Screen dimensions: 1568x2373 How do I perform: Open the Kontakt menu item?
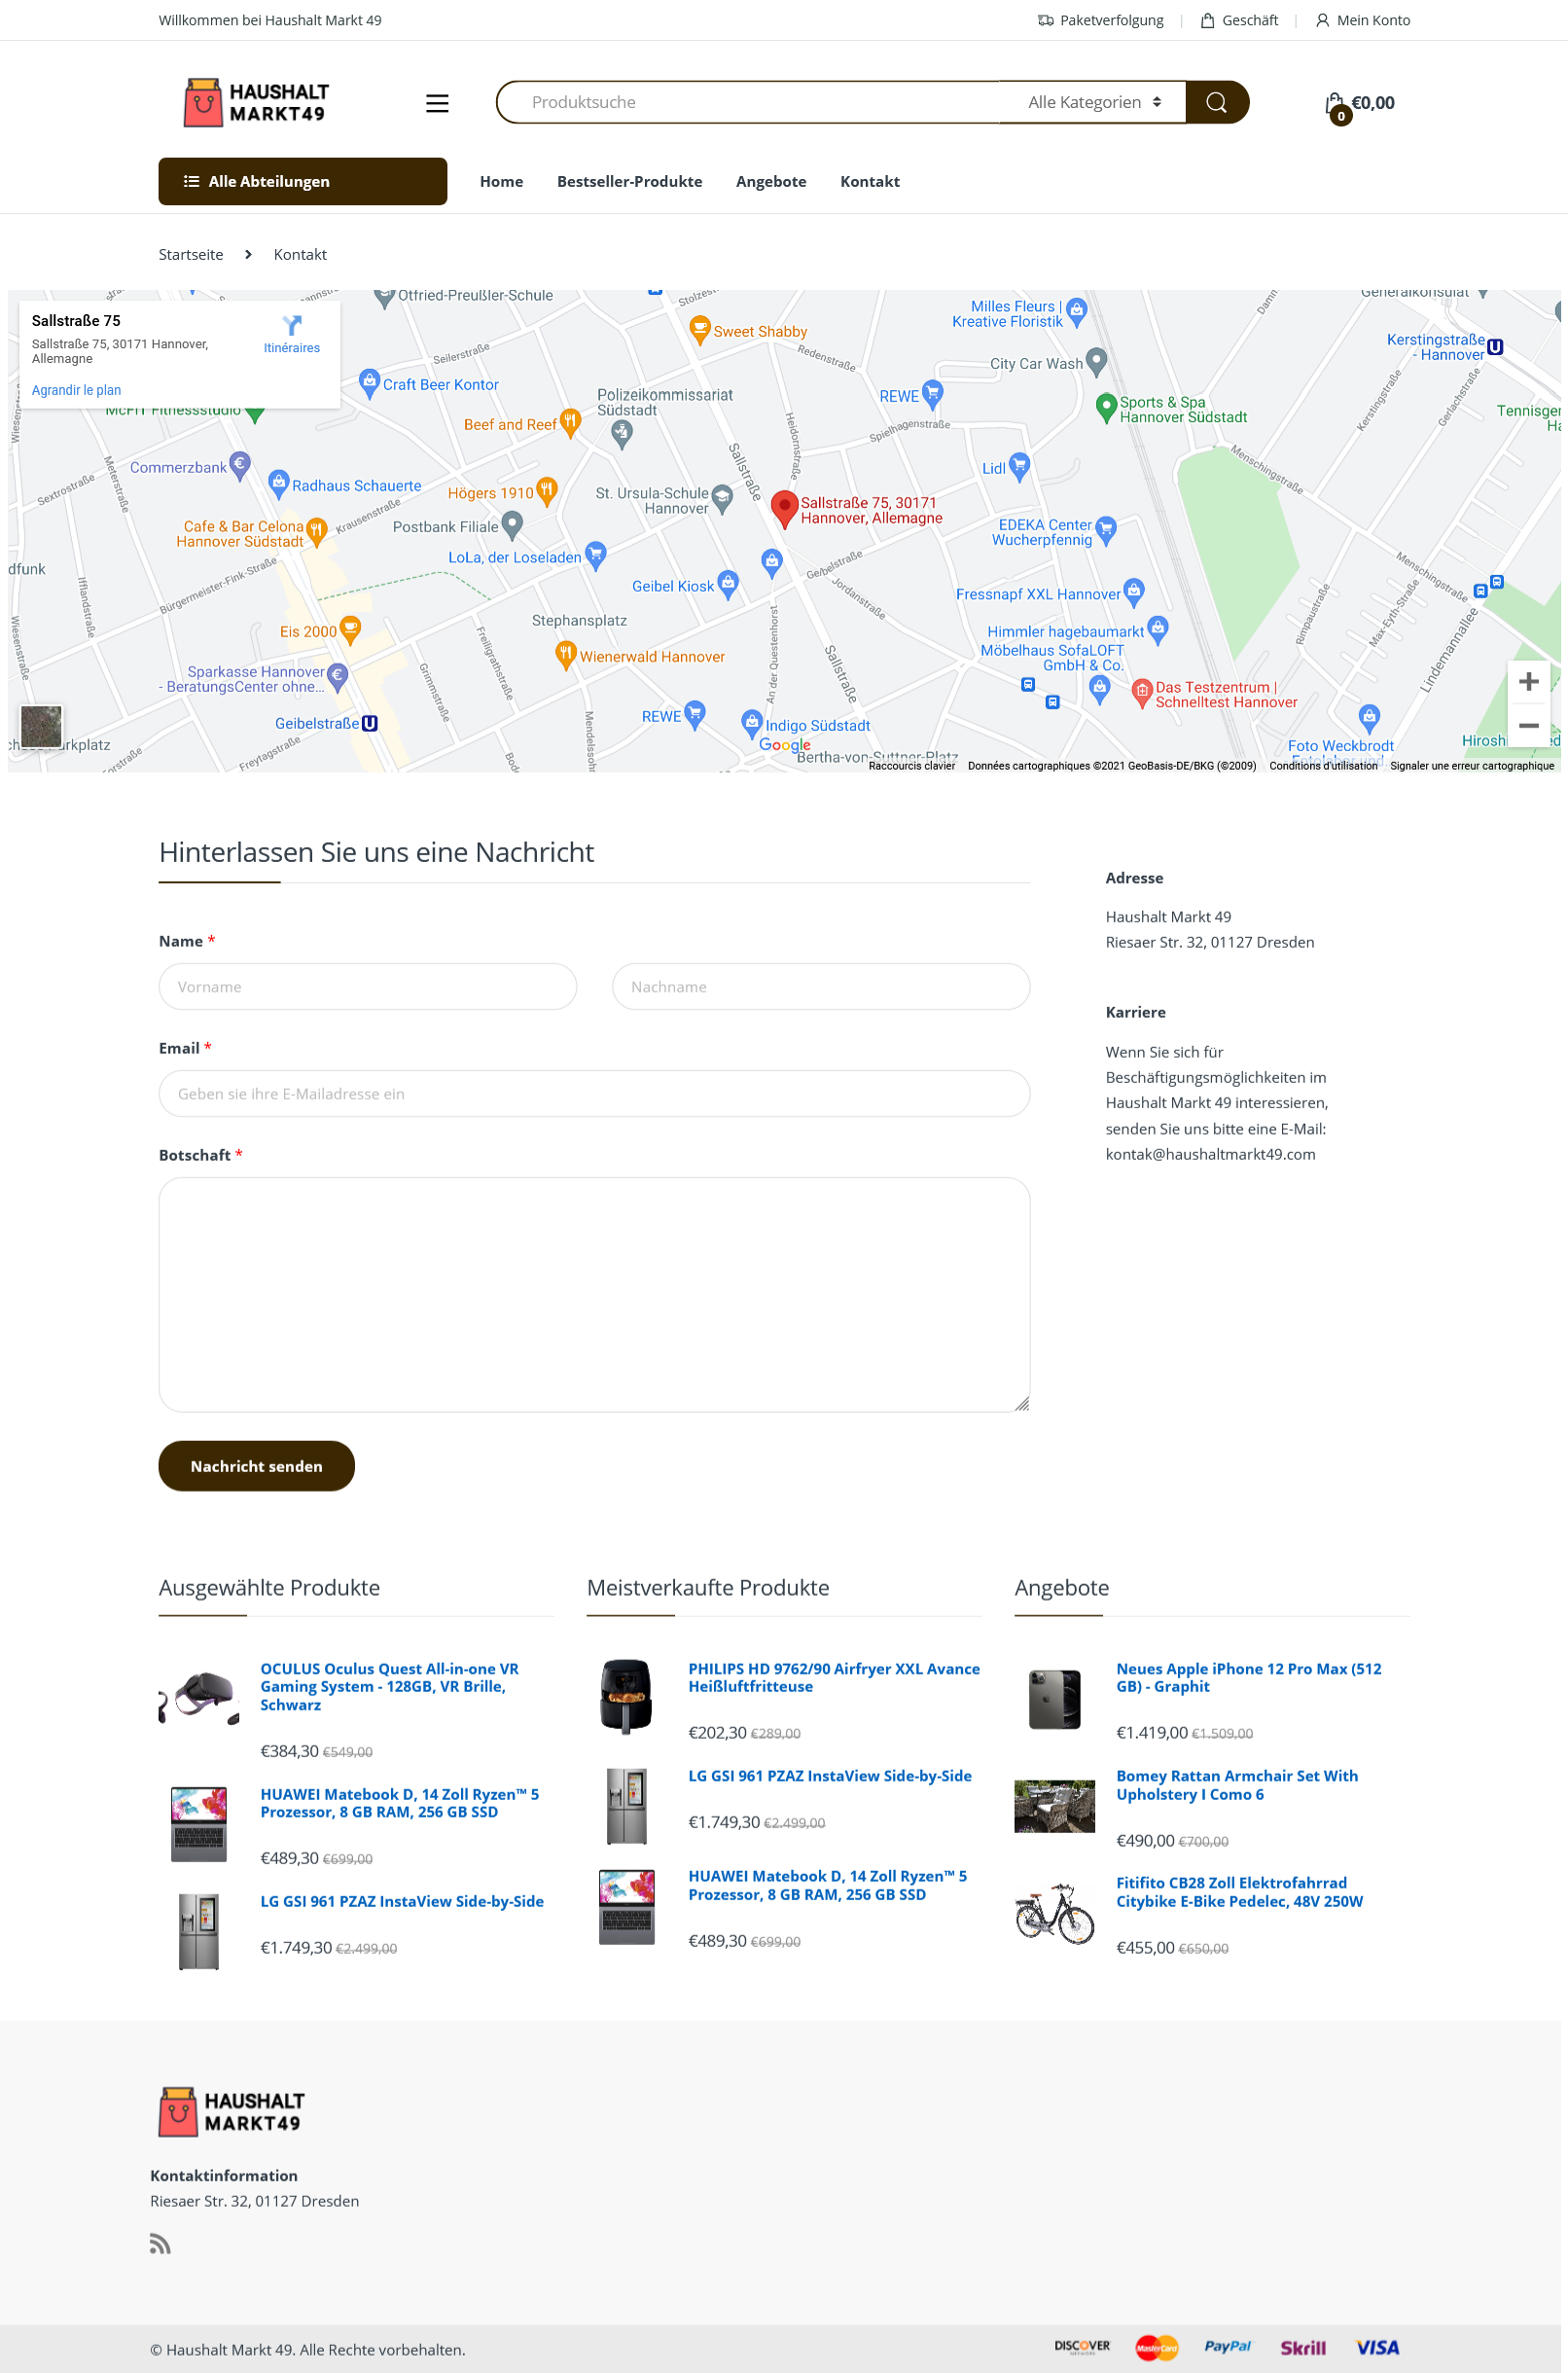[869, 181]
